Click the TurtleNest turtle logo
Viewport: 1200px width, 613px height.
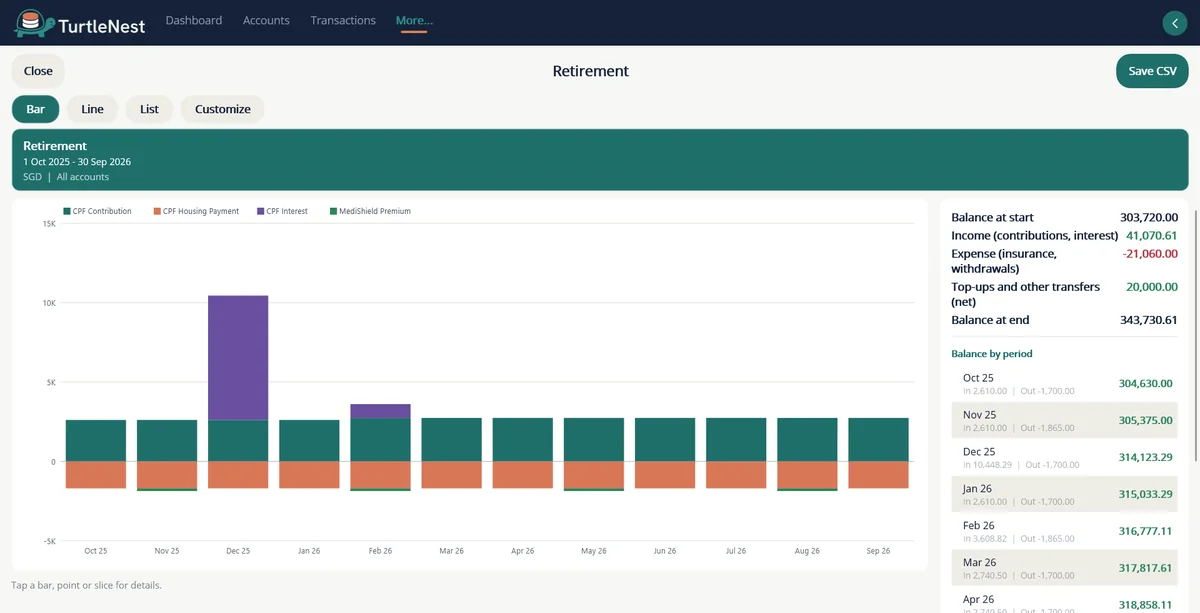coord(34,24)
